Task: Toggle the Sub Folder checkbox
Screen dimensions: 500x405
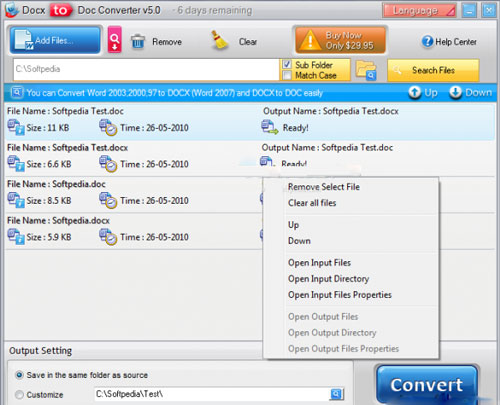Action: [x=287, y=64]
